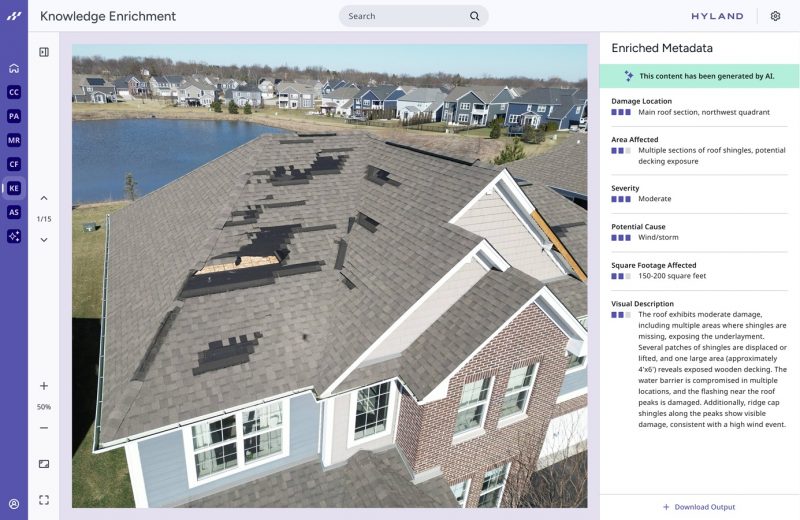Collapse the left panel toggle

[x=44, y=52]
